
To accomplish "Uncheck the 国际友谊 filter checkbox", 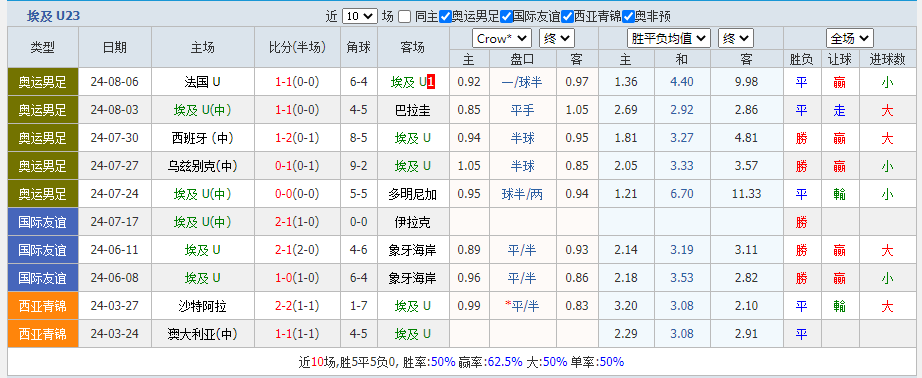I will (x=506, y=16).
